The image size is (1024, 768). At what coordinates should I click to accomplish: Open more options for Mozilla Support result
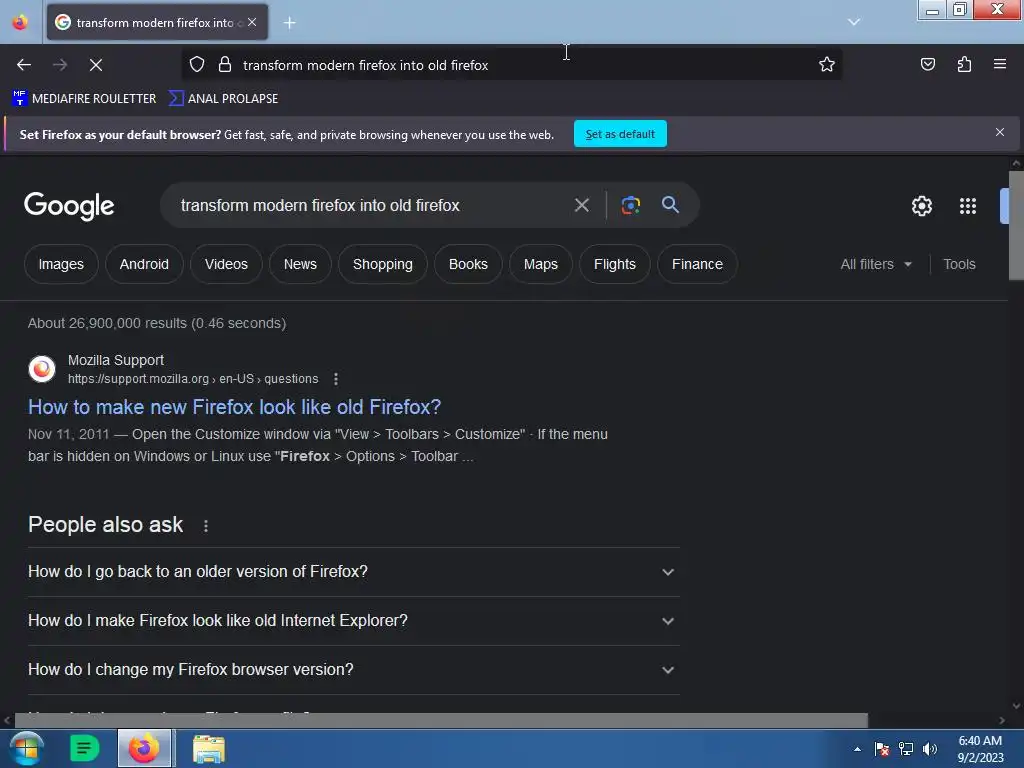click(336, 379)
